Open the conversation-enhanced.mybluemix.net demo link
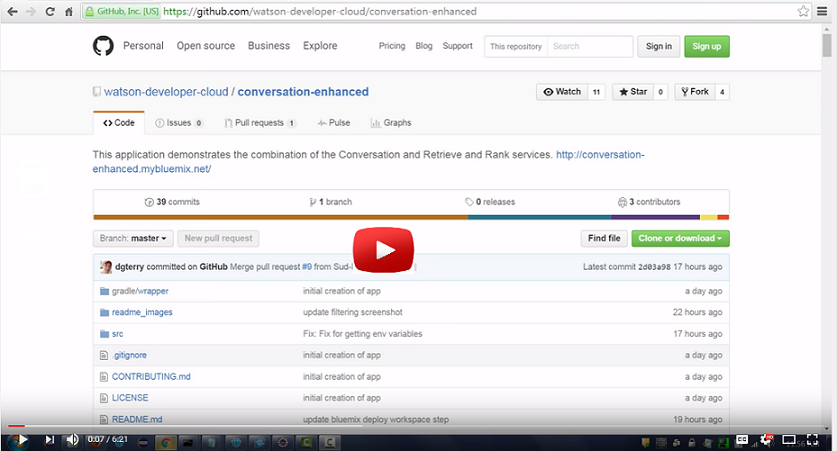 click(368, 162)
